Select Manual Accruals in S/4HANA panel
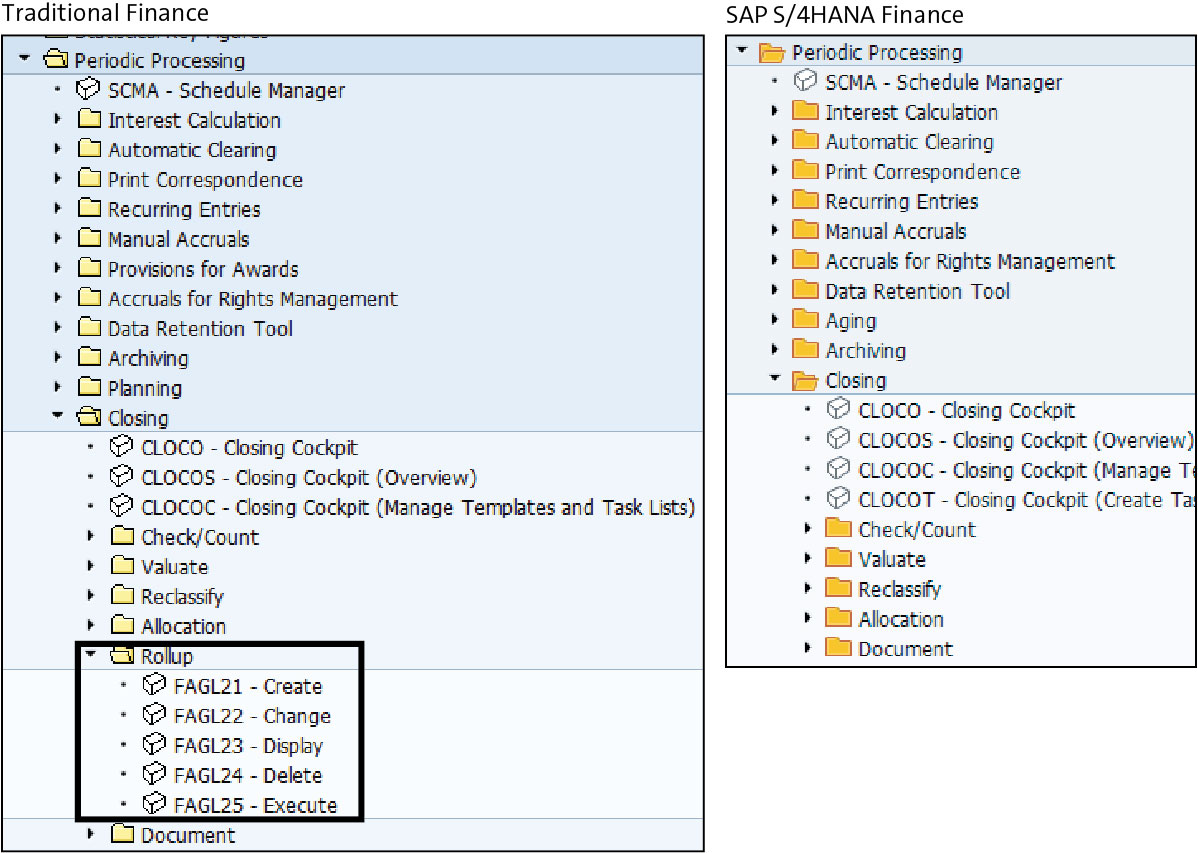The width and height of the screenshot is (1198, 853). click(x=895, y=232)
